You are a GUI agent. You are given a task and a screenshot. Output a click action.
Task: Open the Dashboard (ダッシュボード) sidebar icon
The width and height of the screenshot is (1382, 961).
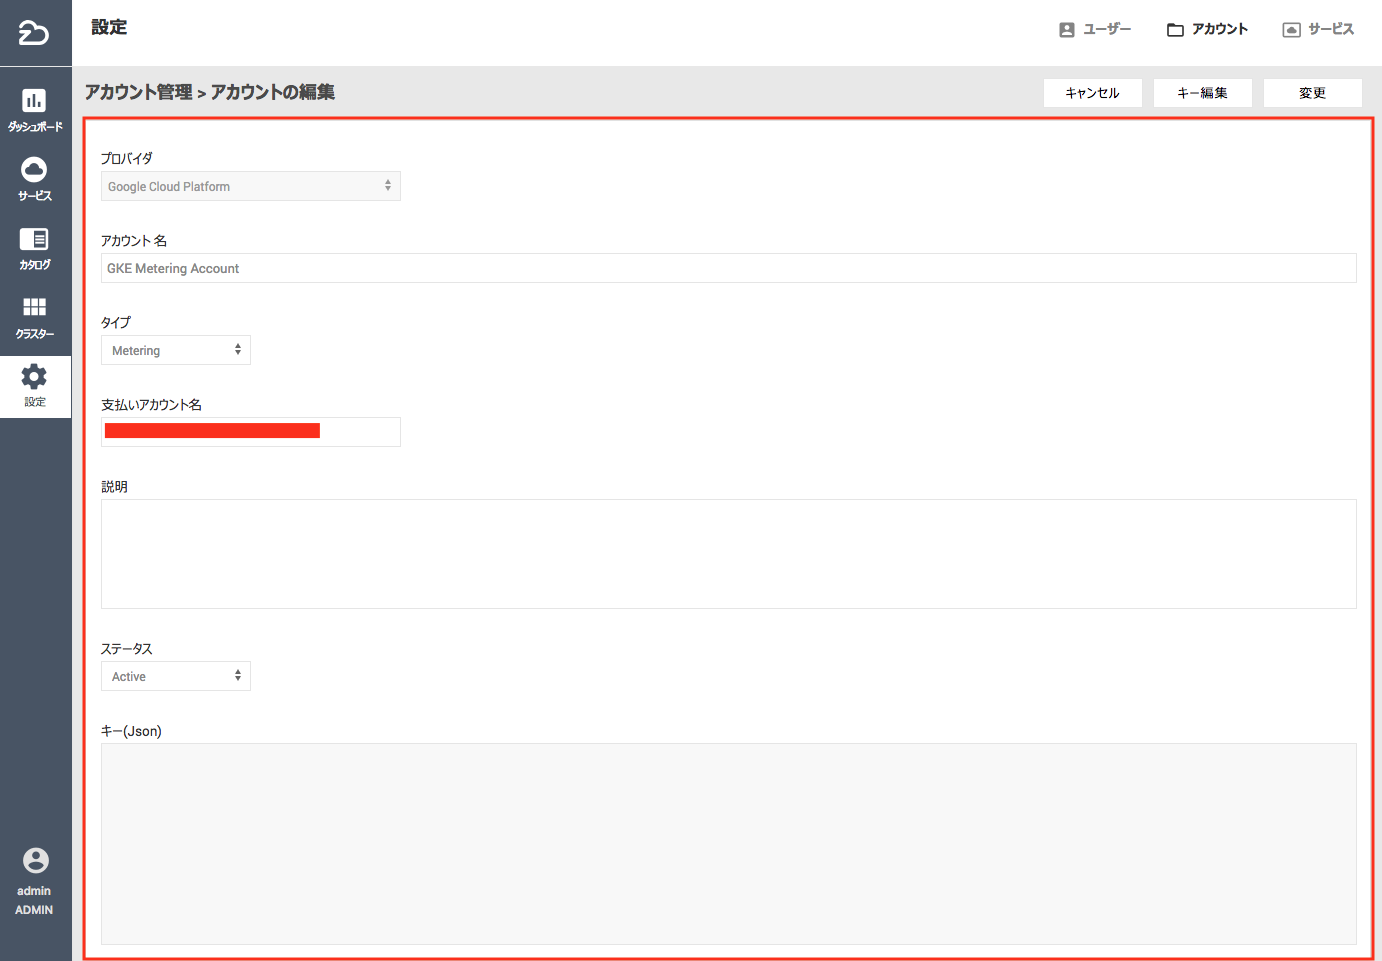(35, 101)
